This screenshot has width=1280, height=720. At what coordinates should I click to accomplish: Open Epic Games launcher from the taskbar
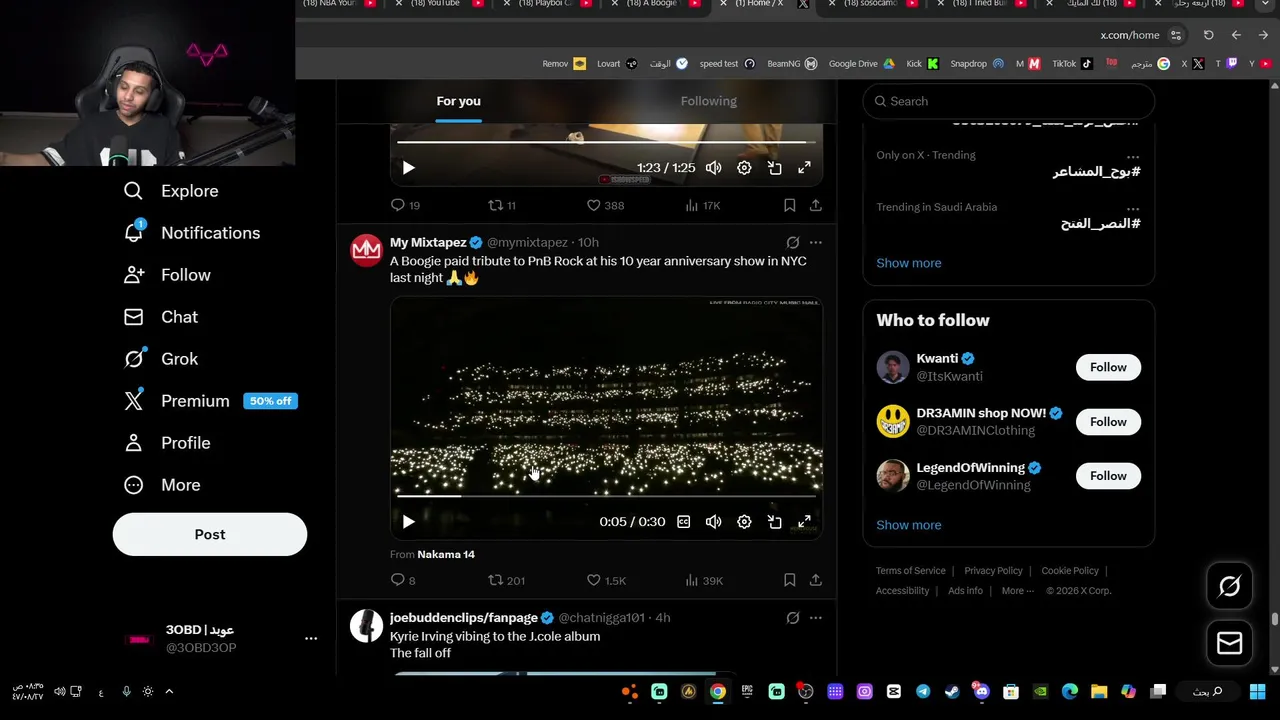(747, 691)
